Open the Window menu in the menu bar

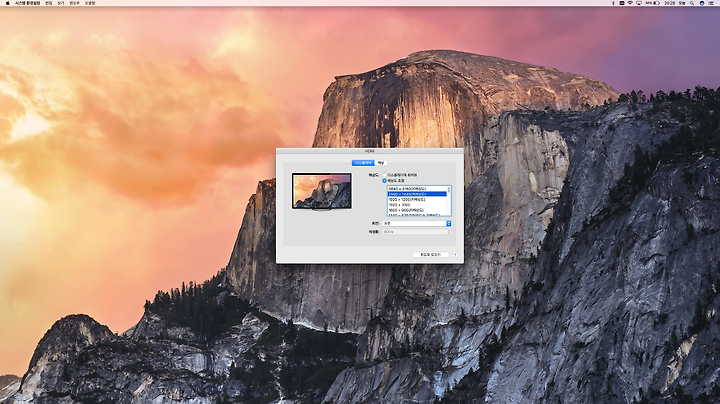click(x=74, y=3)
